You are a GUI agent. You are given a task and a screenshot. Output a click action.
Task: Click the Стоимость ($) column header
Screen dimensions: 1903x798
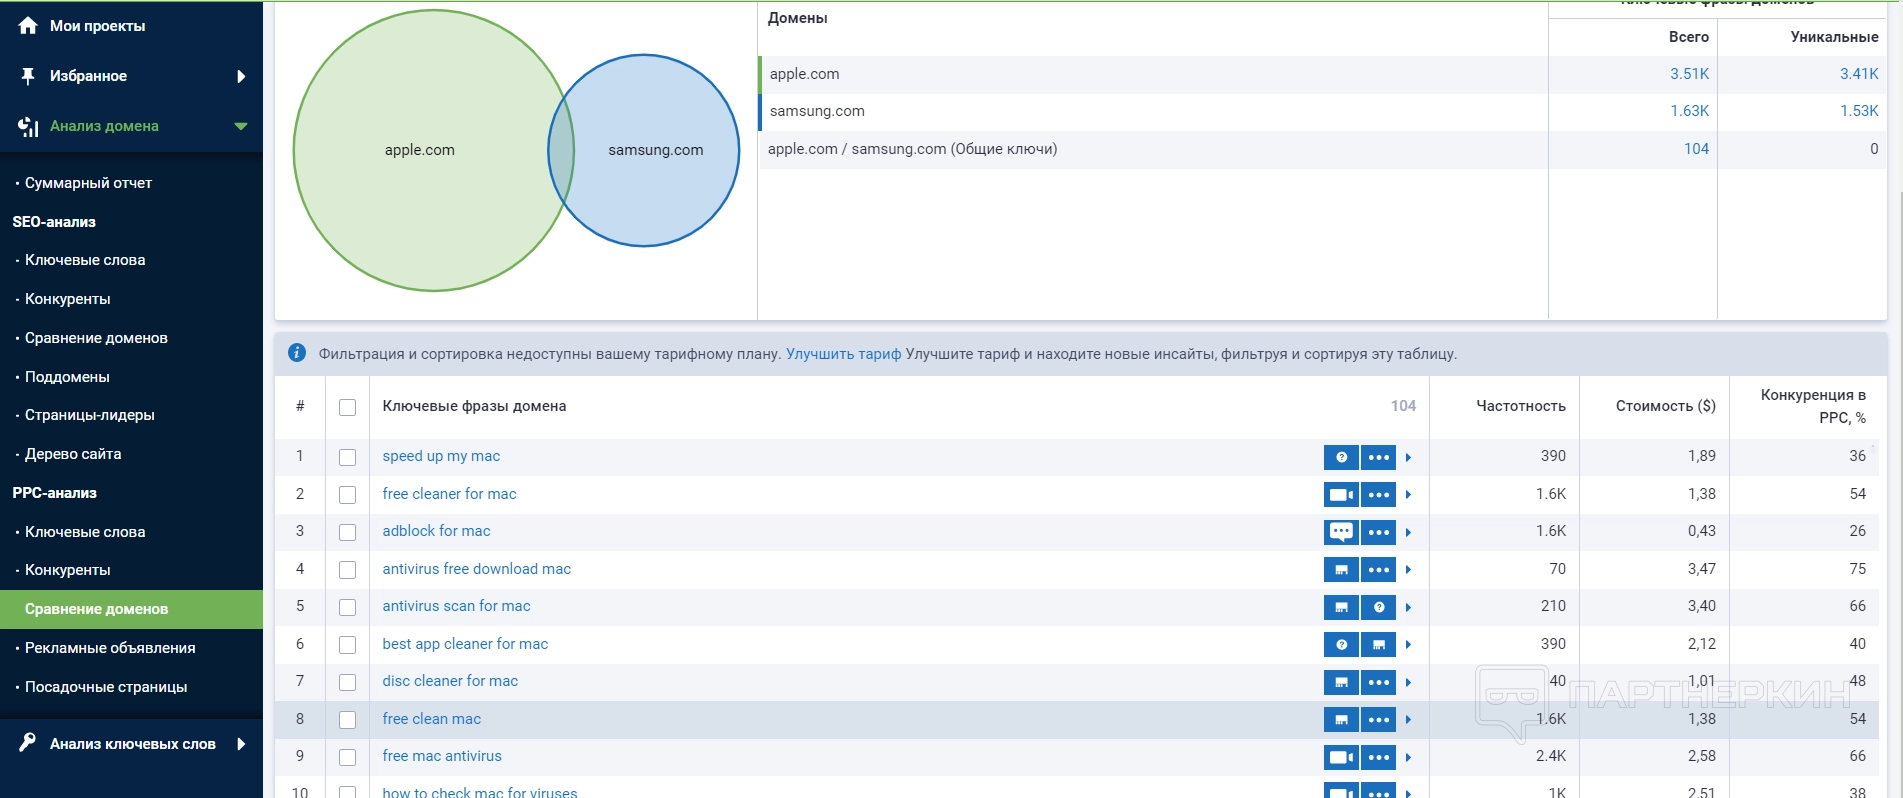click(1665, 406)
